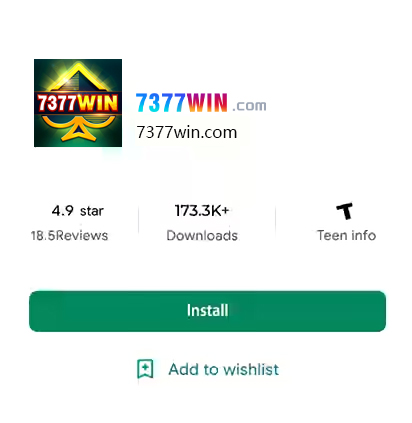Click the word Install on green button

[207, 311]
